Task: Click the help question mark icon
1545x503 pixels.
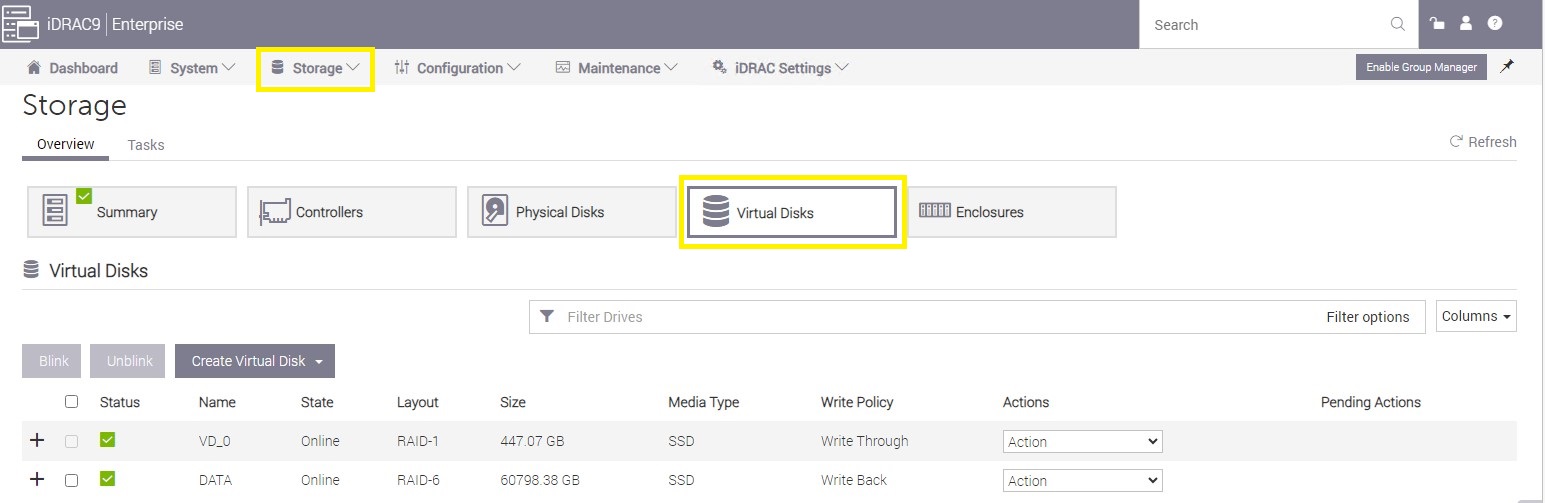Action: click(1495, 24)
